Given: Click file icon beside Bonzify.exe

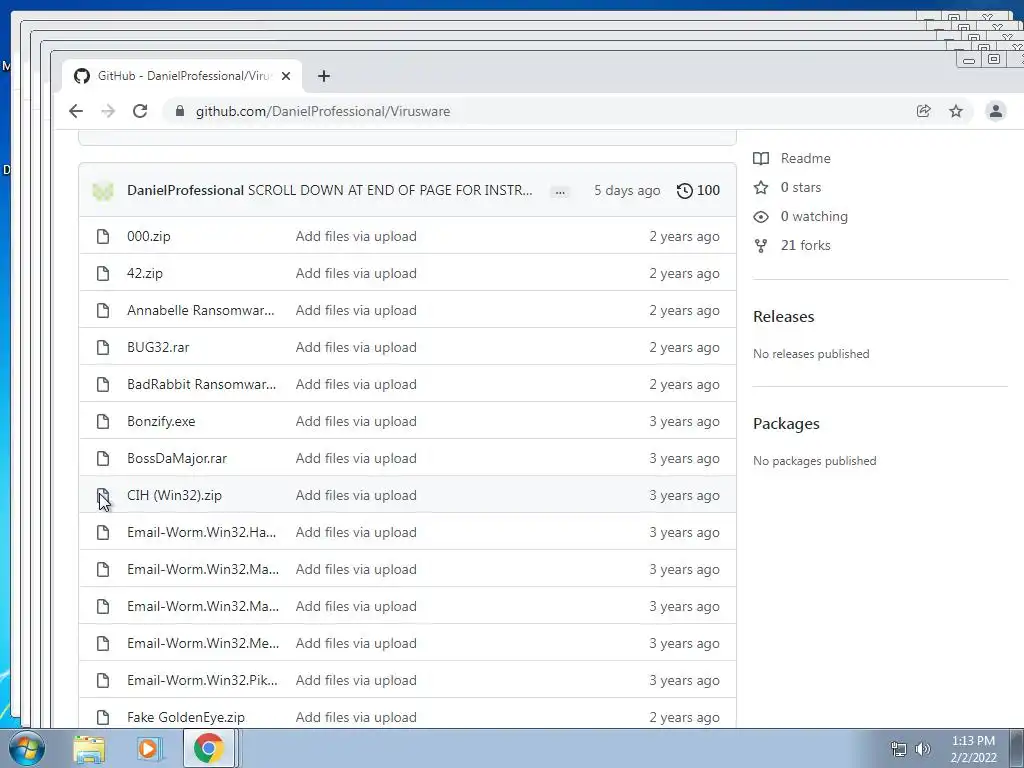Looking at the screenshot, I should (103, 421).
